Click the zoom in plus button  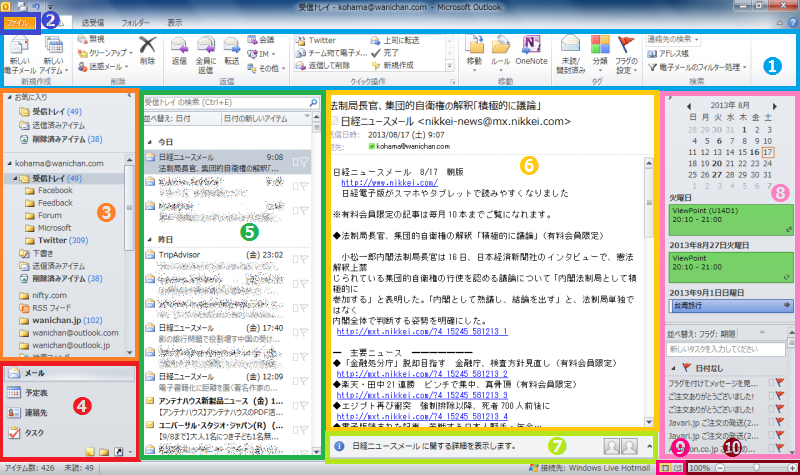coord(792,468)
